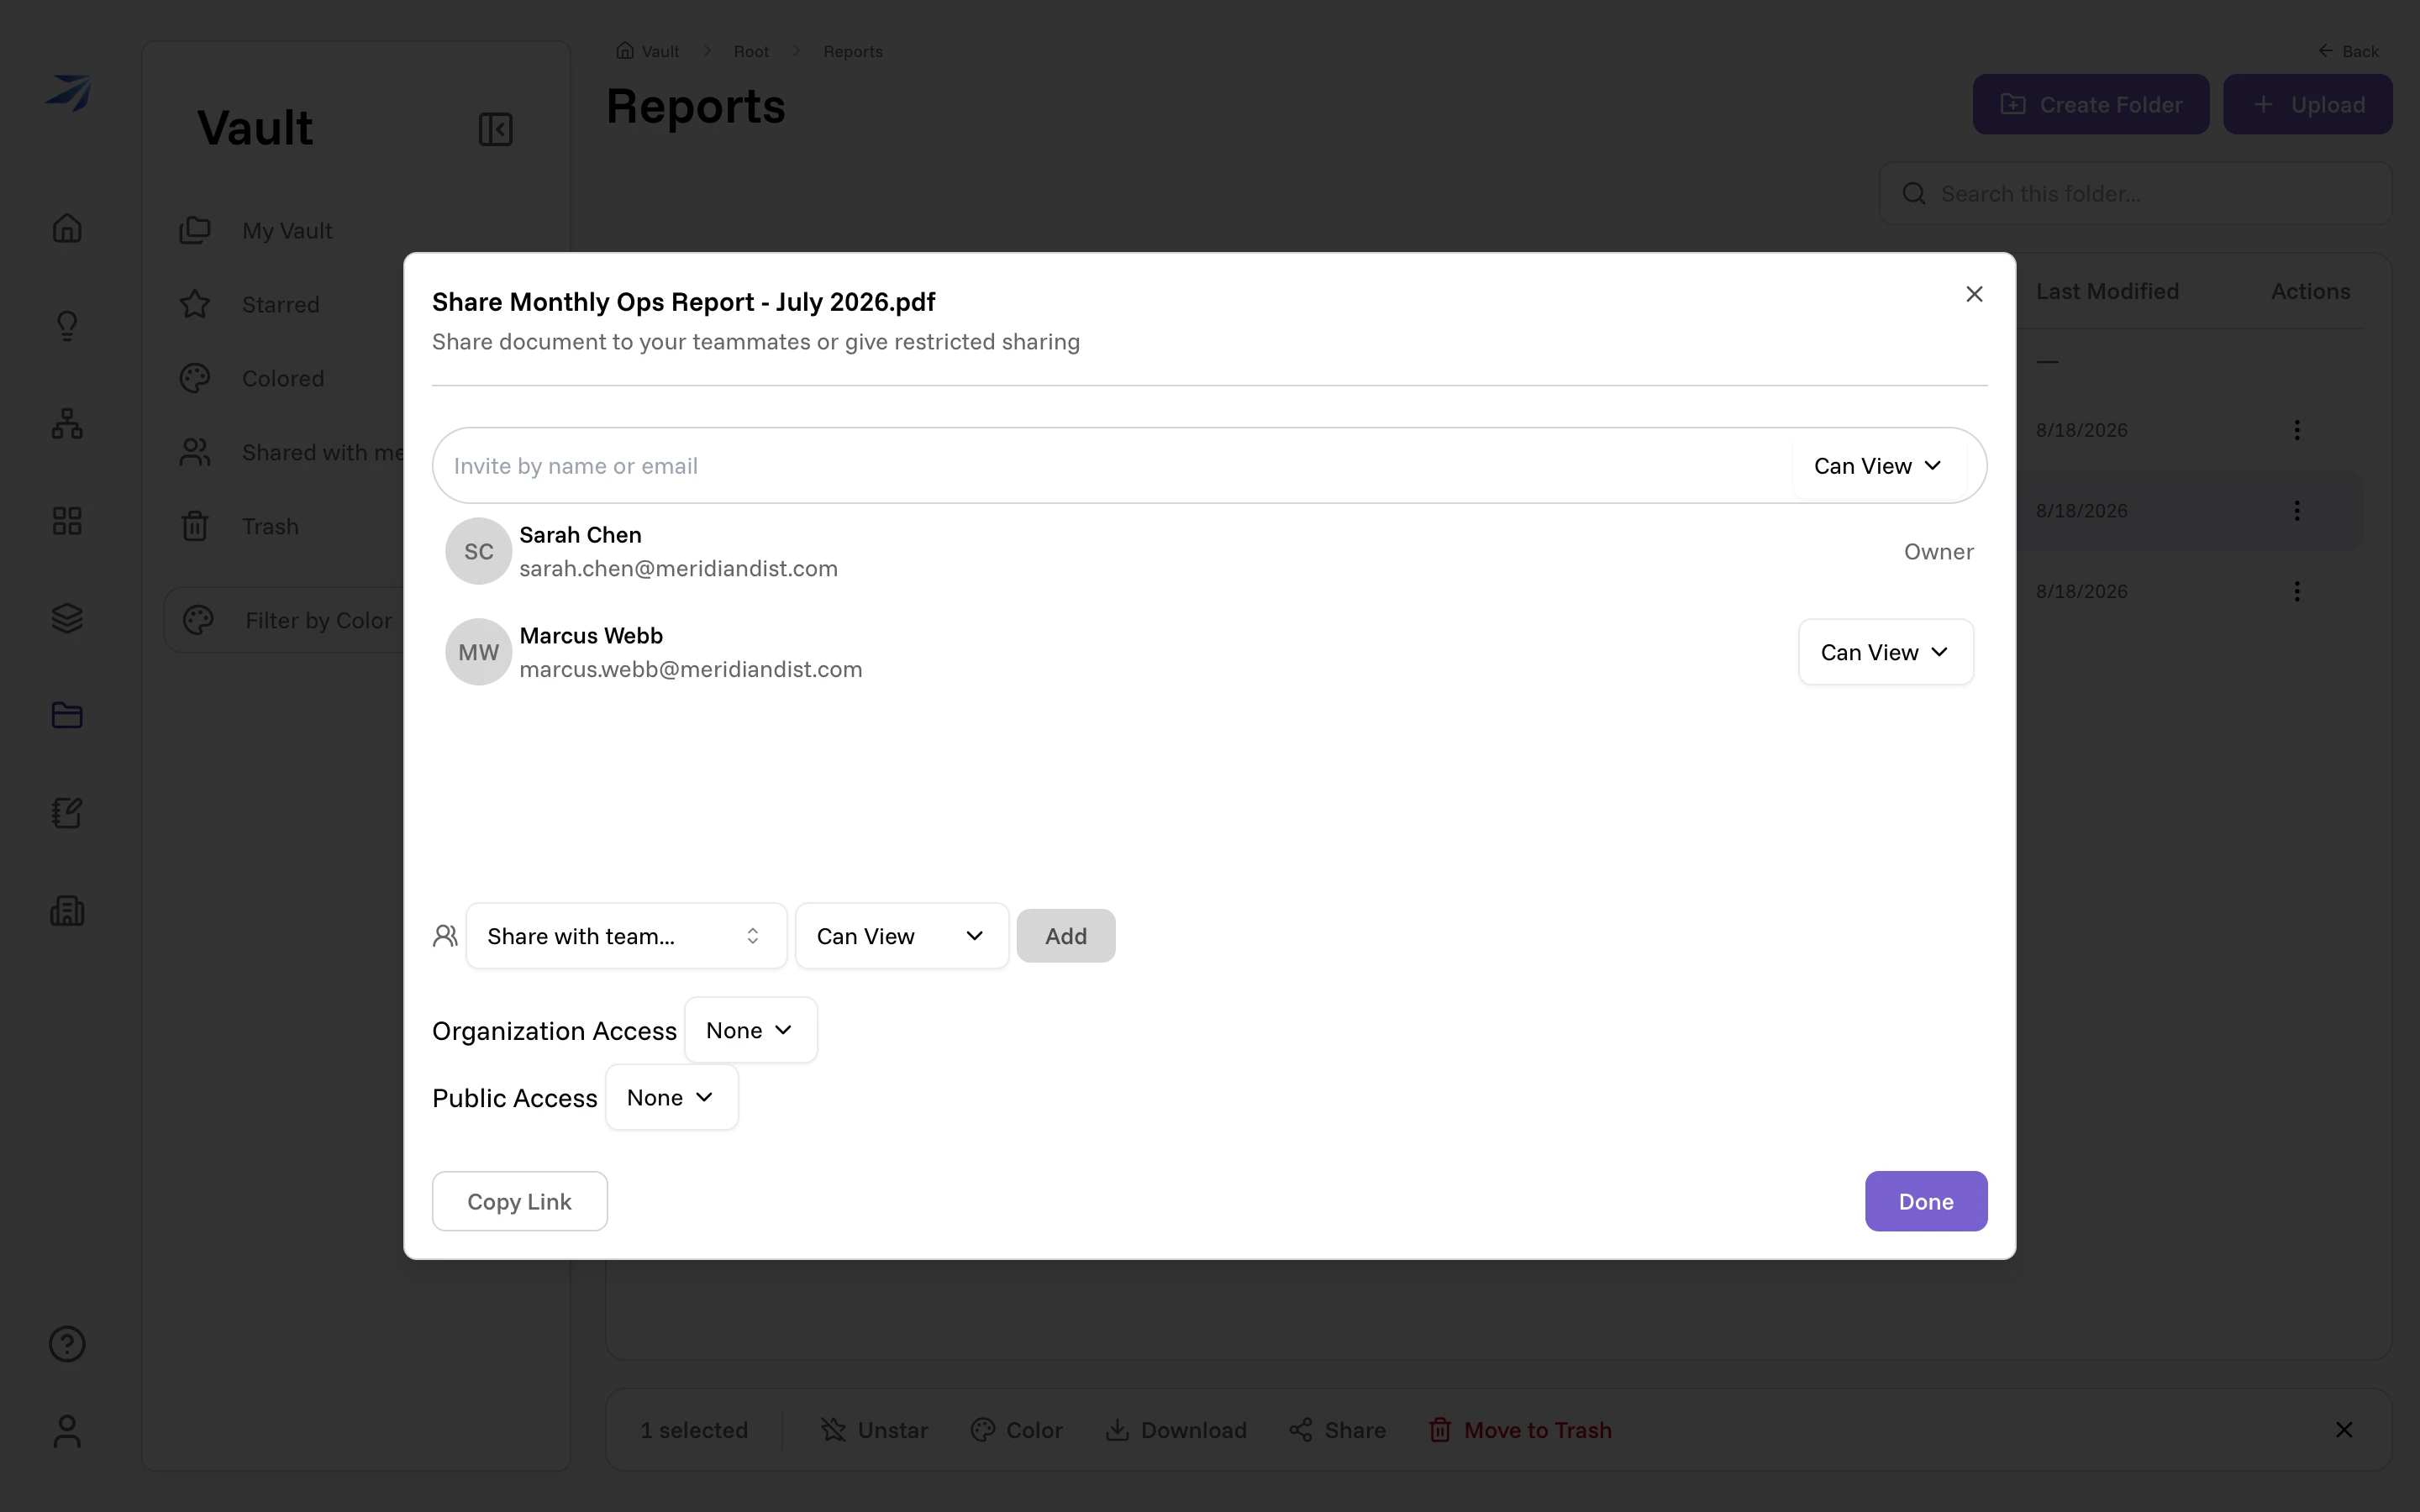
Task: Click the Owner label for Sarah Chen
Action: [x=1938, y=551]
